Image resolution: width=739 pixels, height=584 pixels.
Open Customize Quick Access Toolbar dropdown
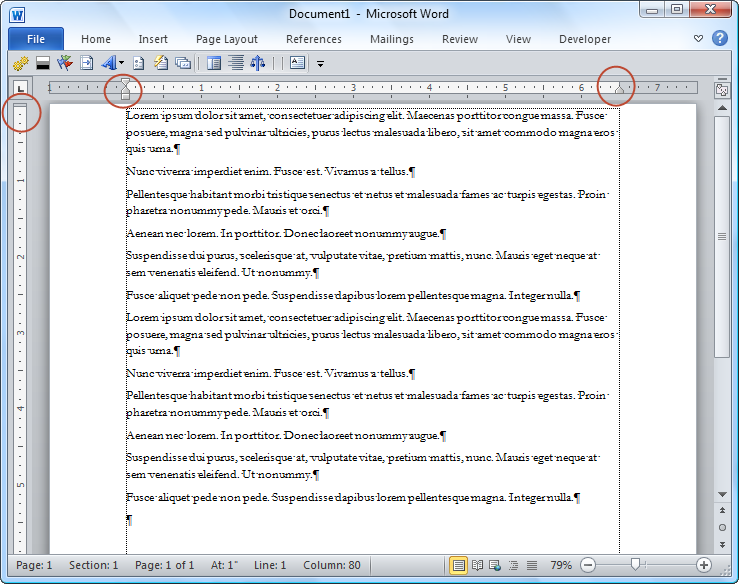[x=320, y=64]
